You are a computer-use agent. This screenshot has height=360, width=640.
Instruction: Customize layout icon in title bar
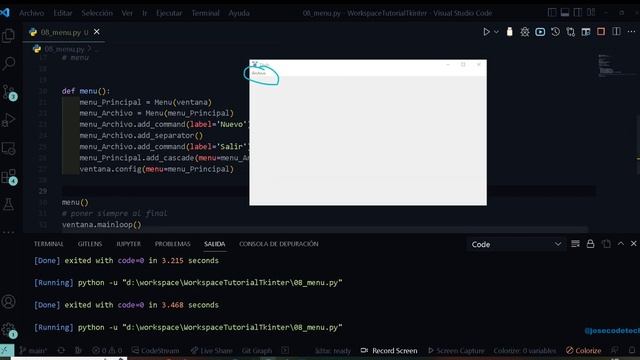[x=591, y=13]
